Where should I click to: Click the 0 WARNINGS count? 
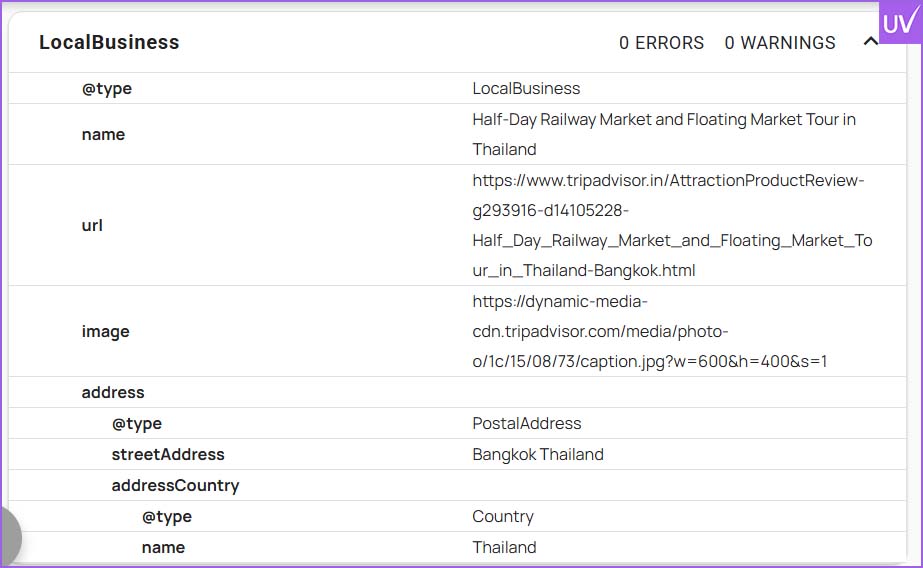780,43
